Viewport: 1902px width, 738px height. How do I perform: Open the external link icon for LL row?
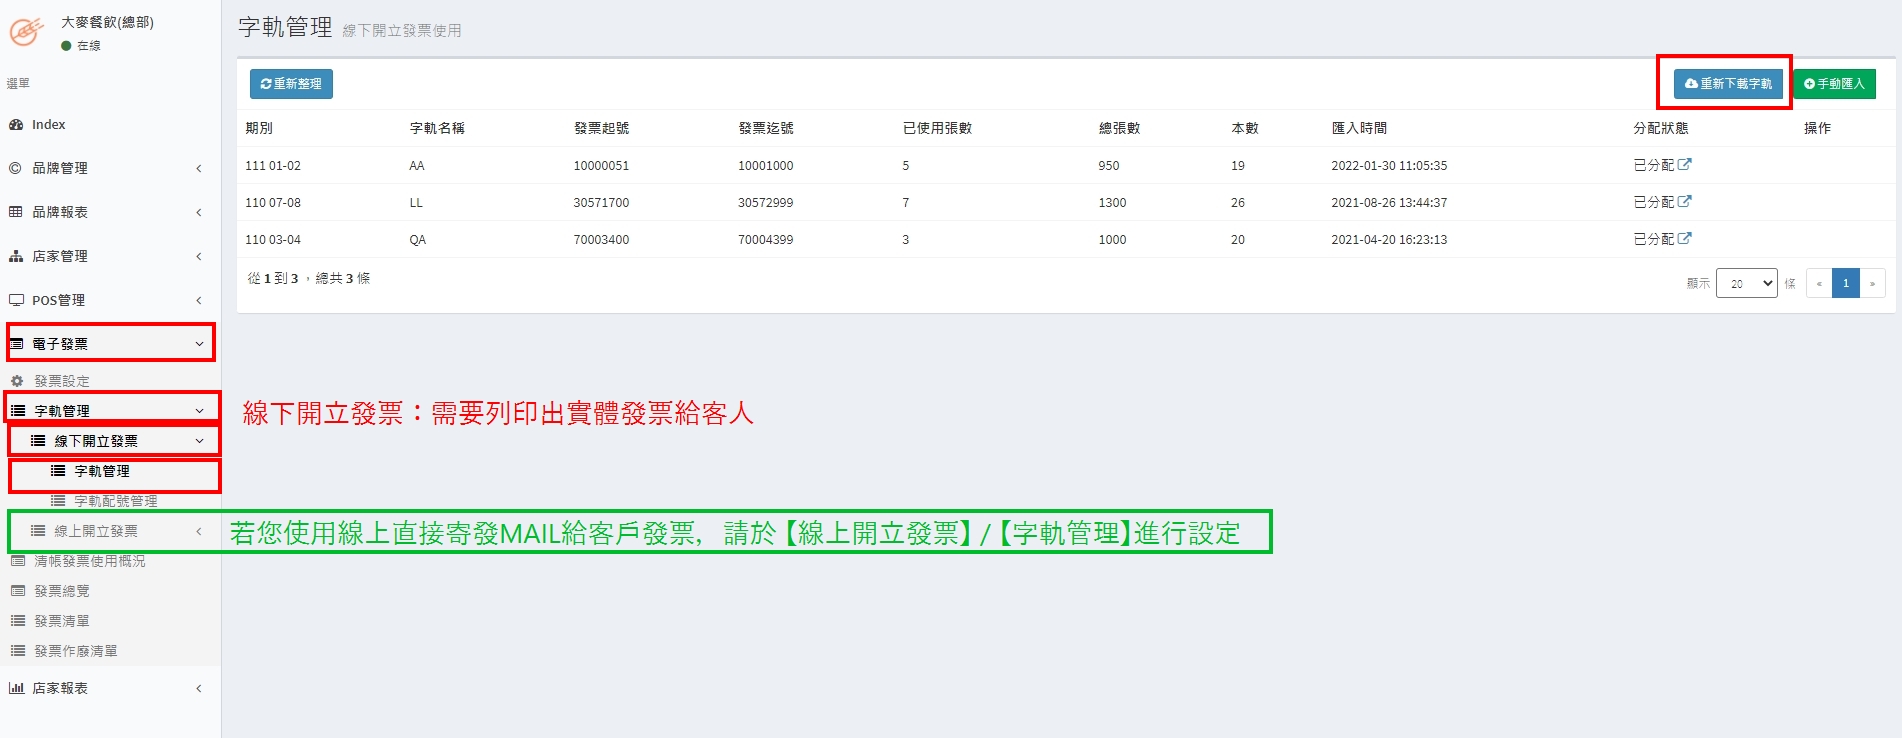pyautogui.click(x=1684, y=202)
